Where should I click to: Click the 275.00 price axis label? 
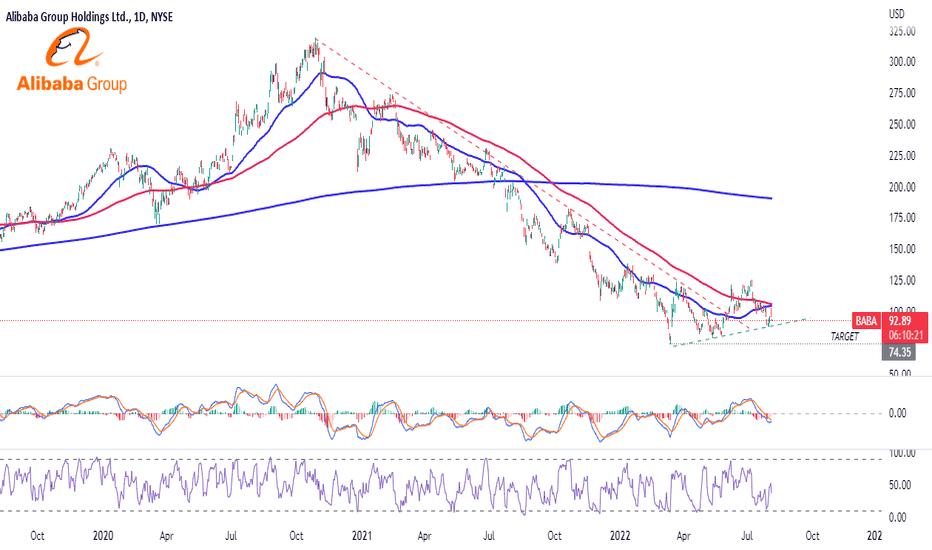(x=902, y=93)
